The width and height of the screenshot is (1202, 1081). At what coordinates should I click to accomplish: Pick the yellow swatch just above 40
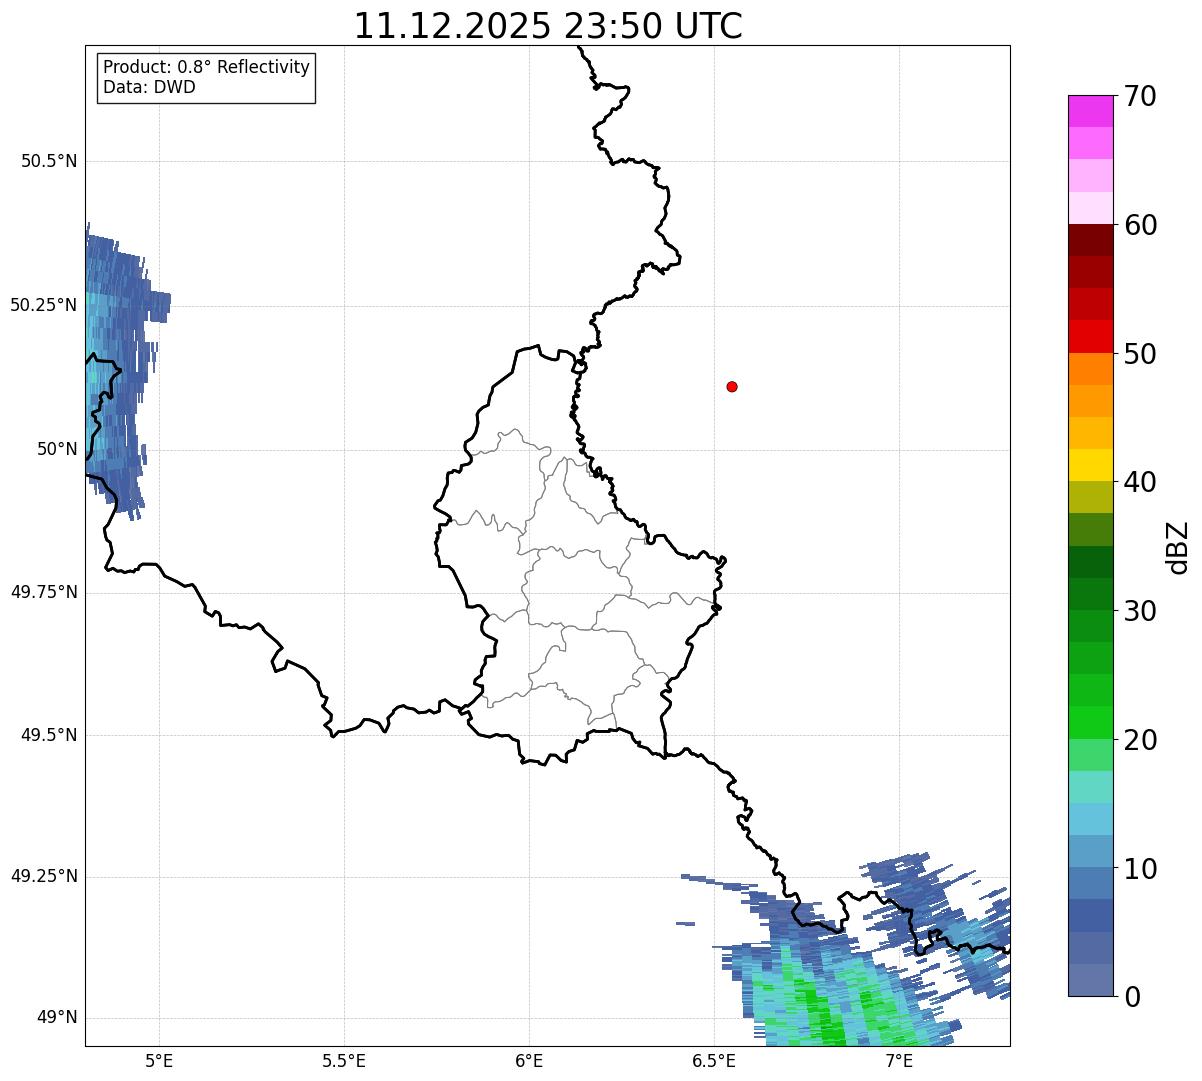pyautogui.click(x=1091, y=465)
